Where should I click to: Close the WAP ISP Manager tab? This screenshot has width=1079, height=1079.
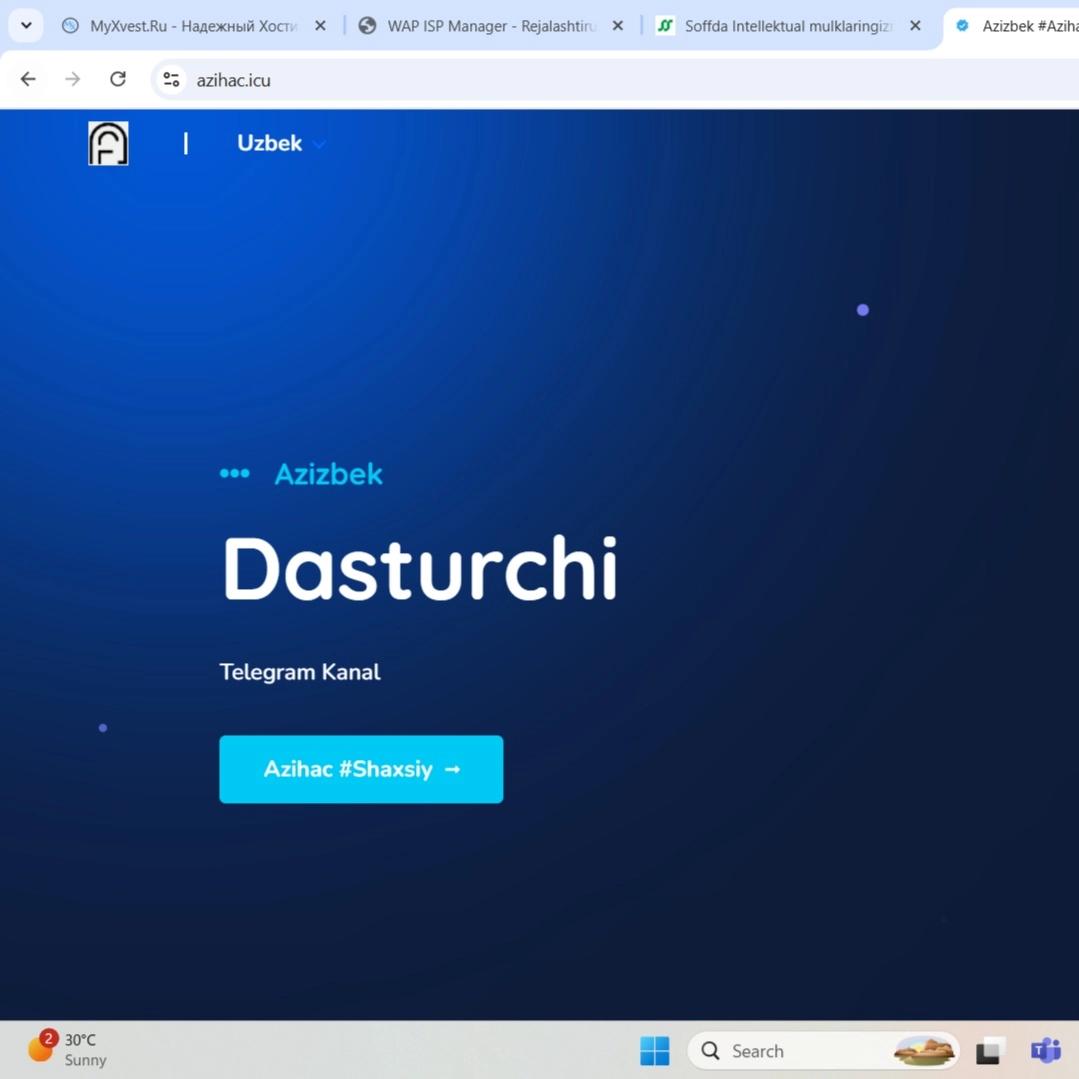point(618,26)
